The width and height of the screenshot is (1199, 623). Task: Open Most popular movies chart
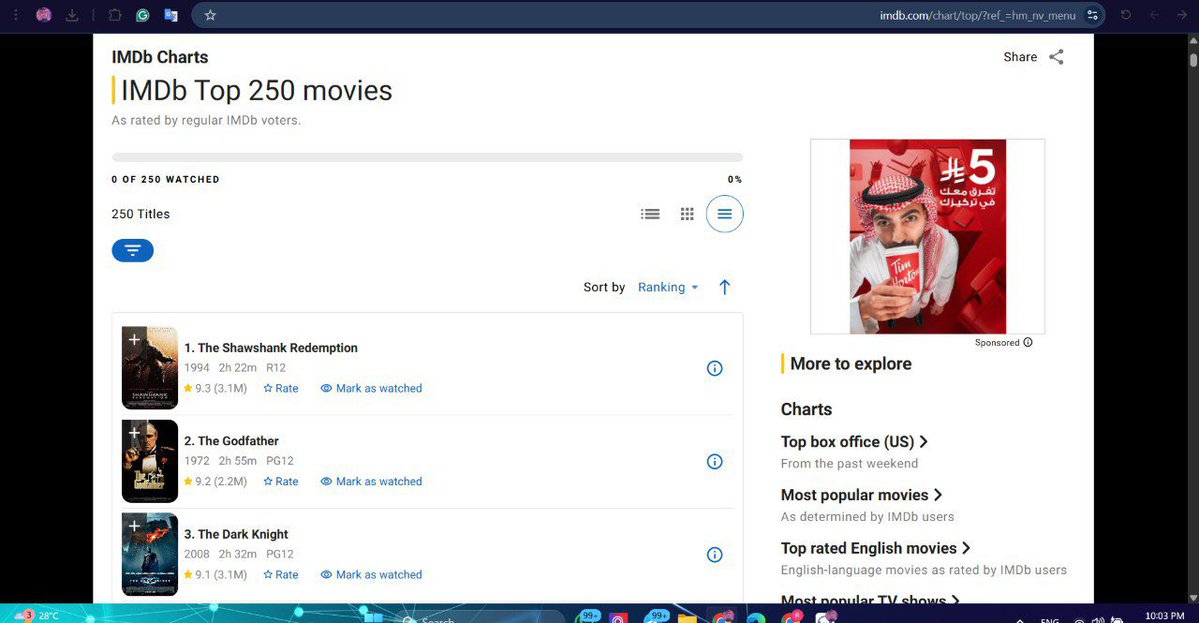862,495
